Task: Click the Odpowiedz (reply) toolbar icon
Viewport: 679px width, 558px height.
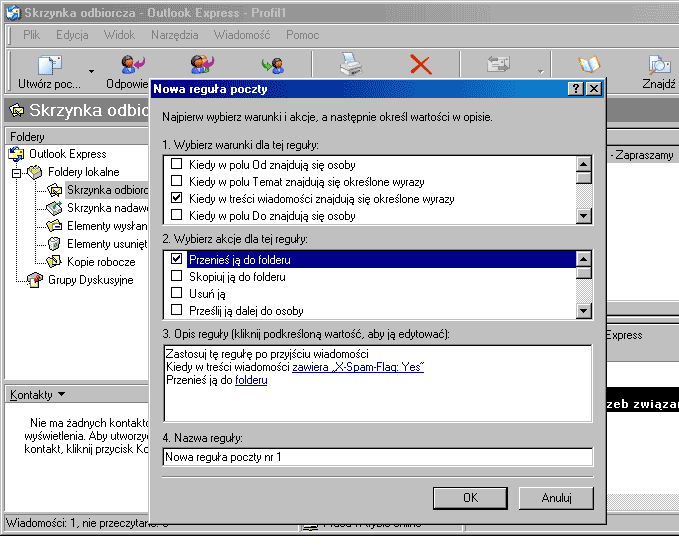Action: (x=130, y=66)
